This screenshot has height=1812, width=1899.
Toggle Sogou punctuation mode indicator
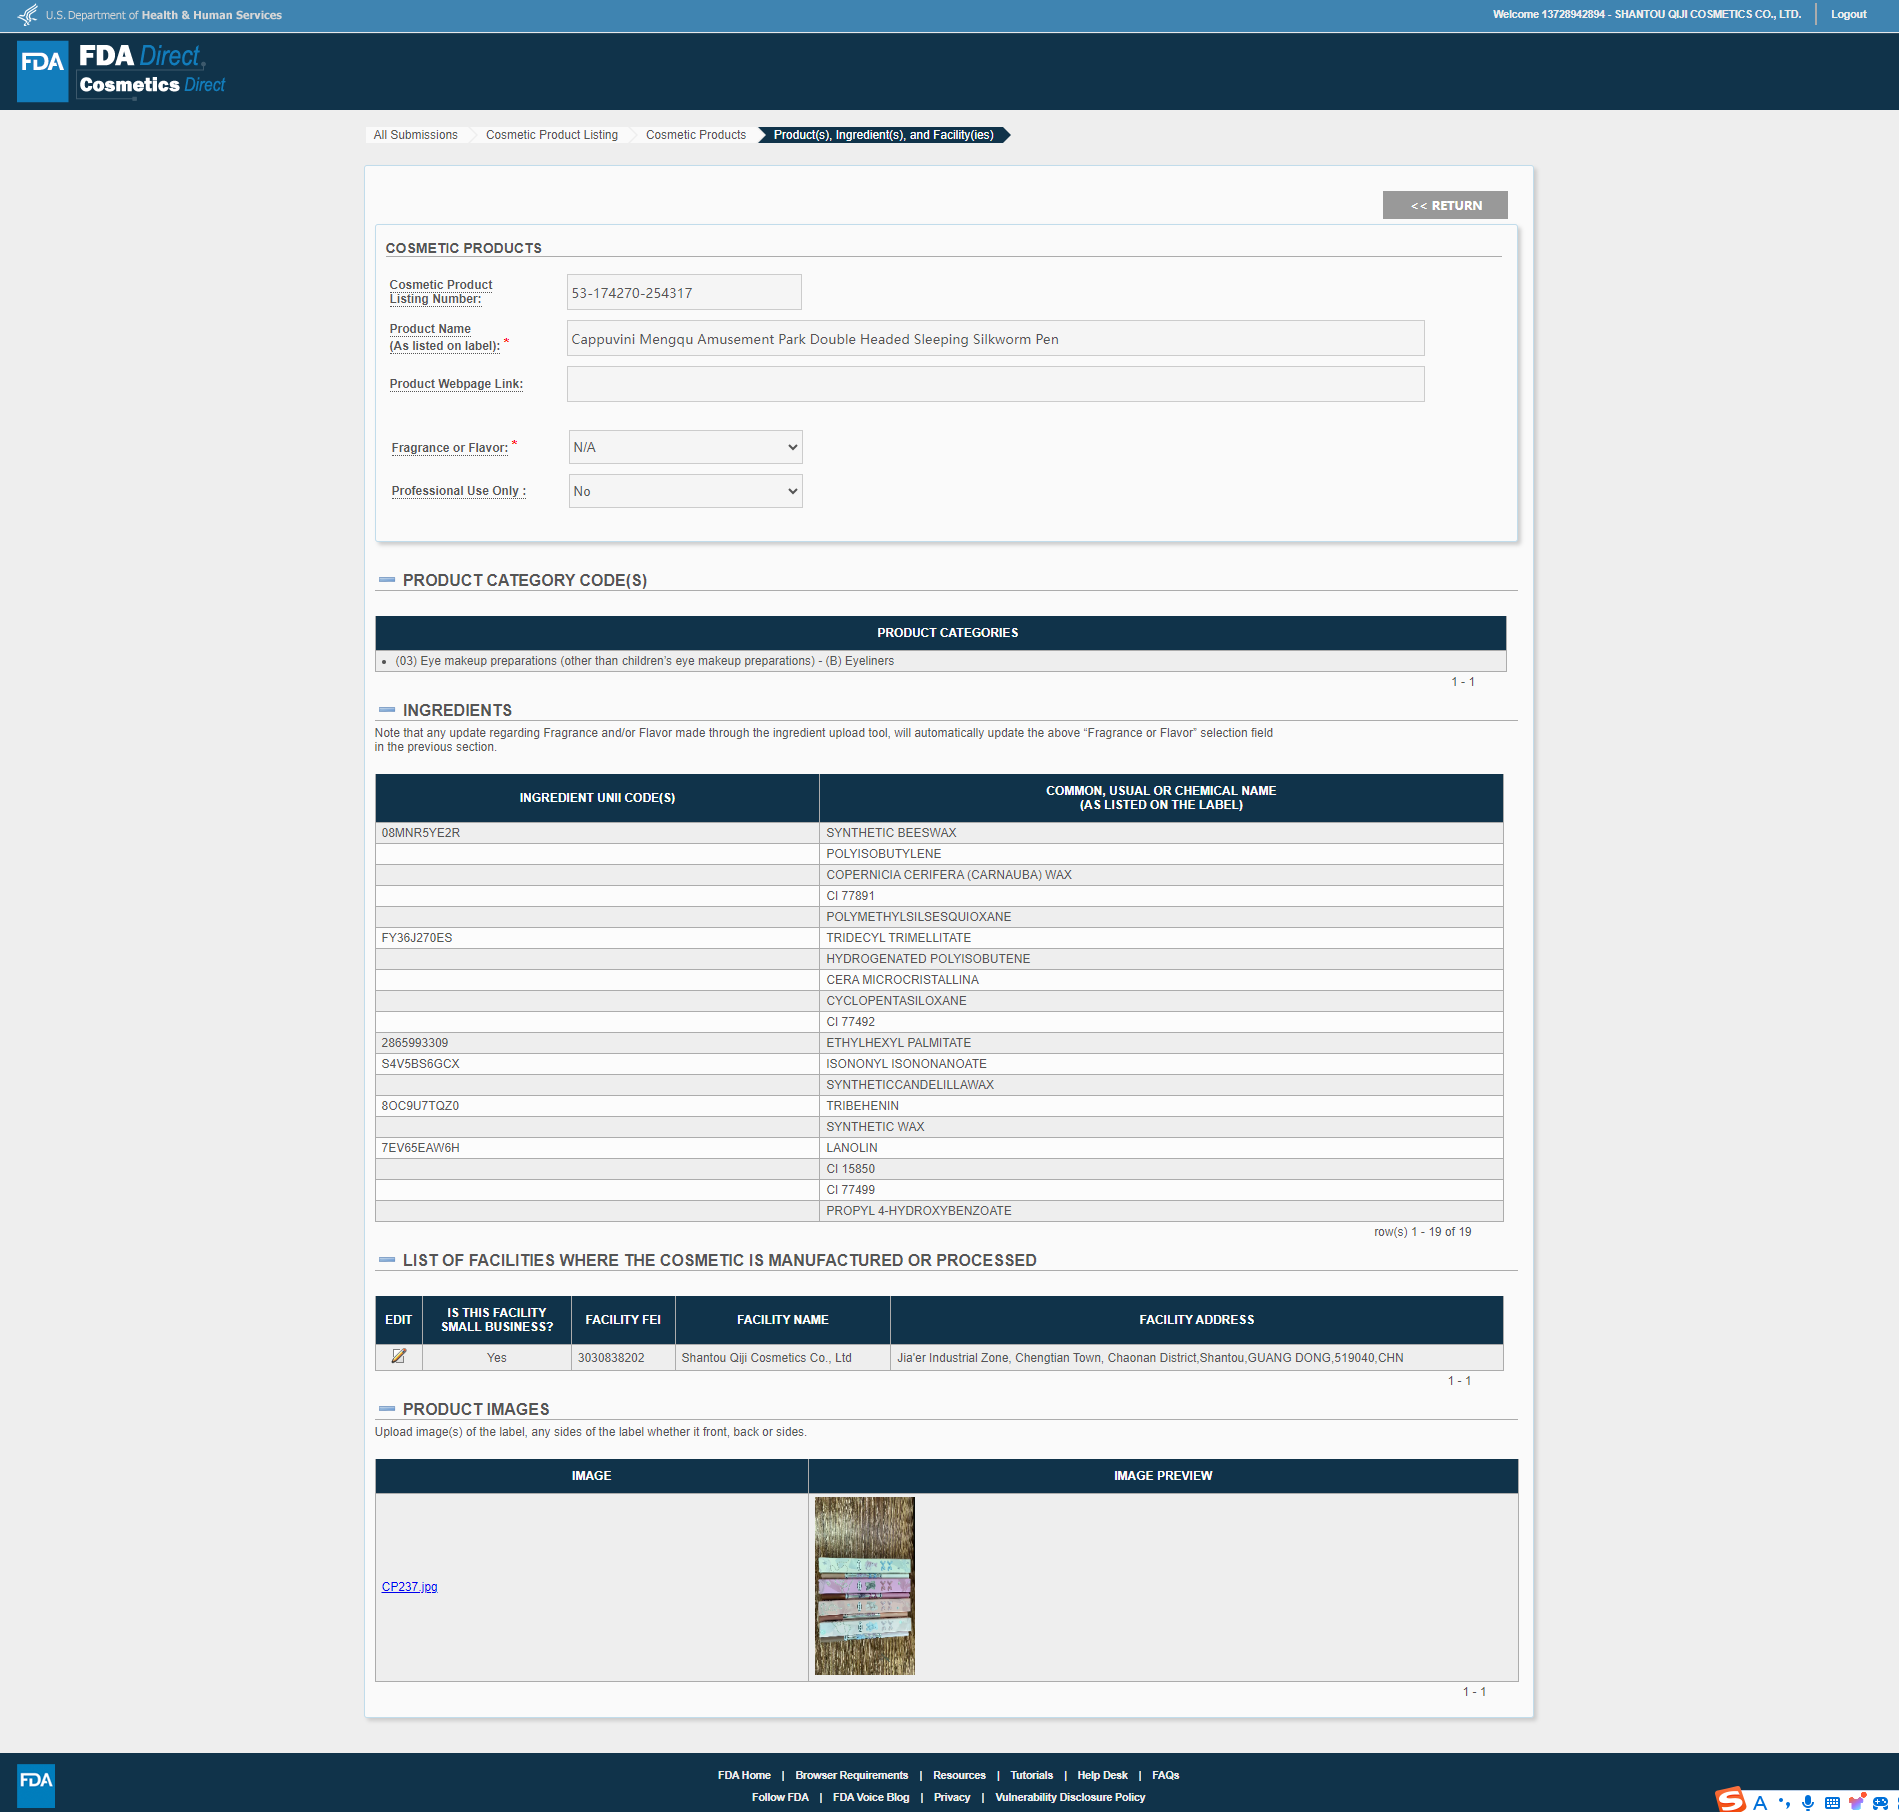click(x=1784, y=1802)
